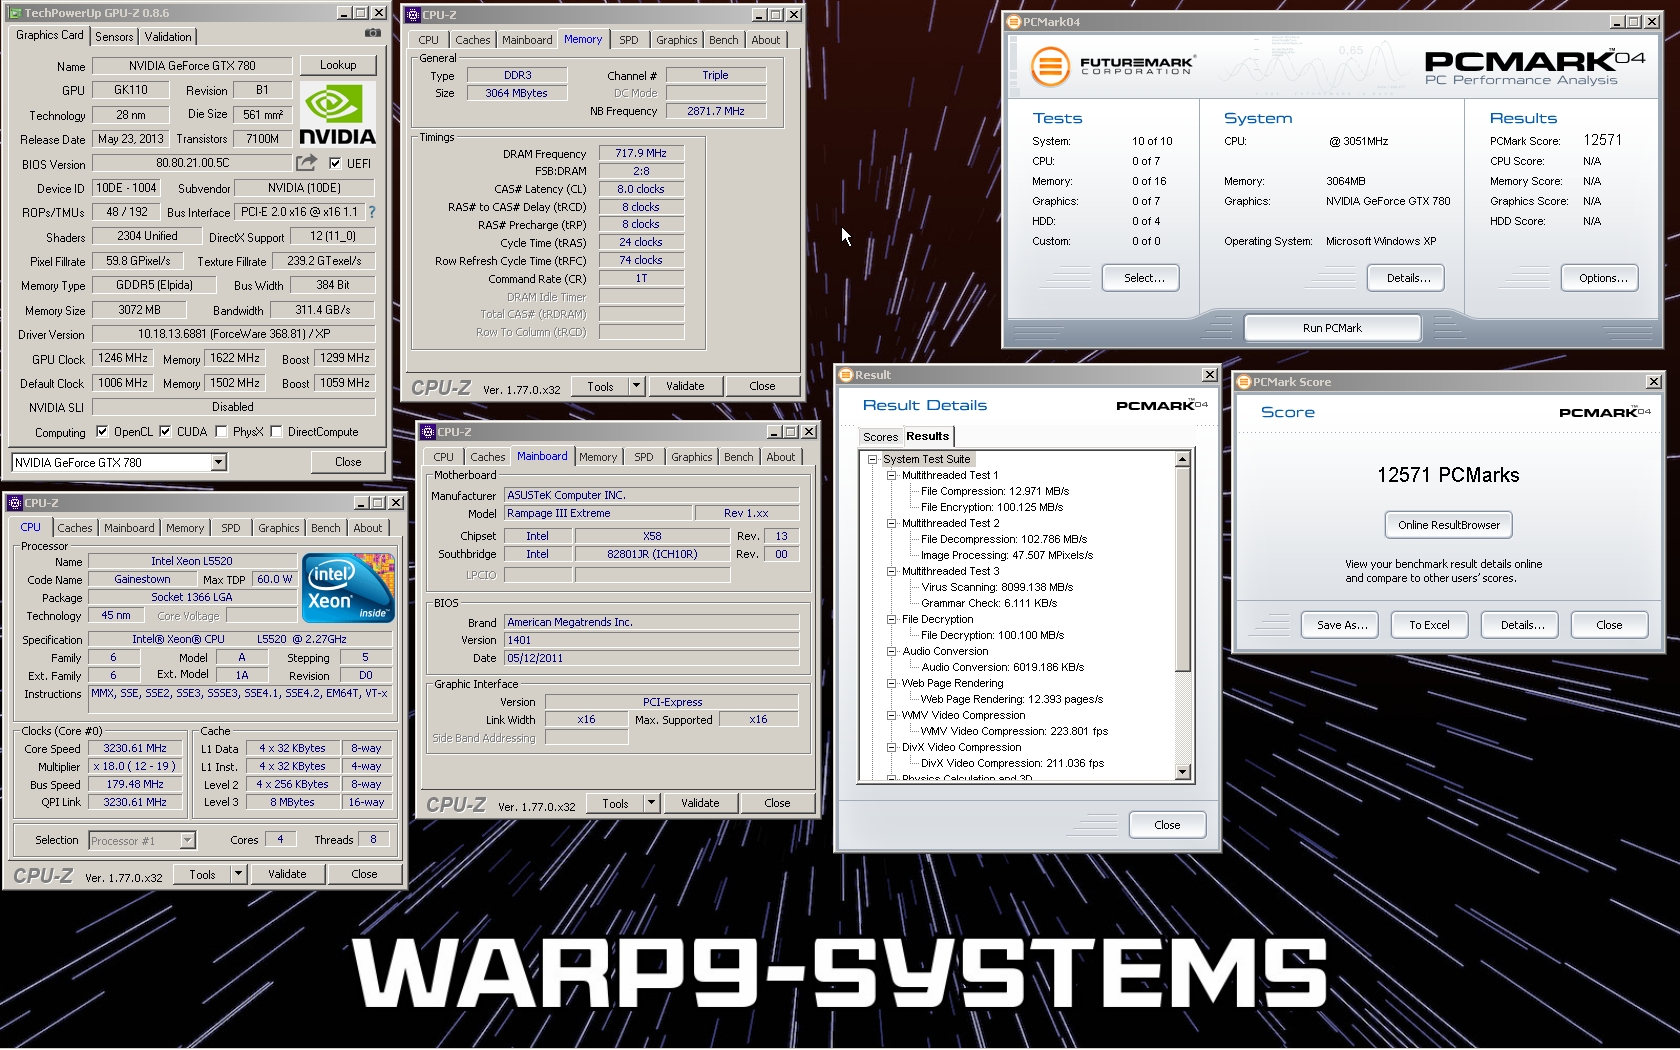The image size is (1680, 1050).
Task: Click Details... button under System in PCMark04
Action: pyautogui.click(x=1406, y=278)
